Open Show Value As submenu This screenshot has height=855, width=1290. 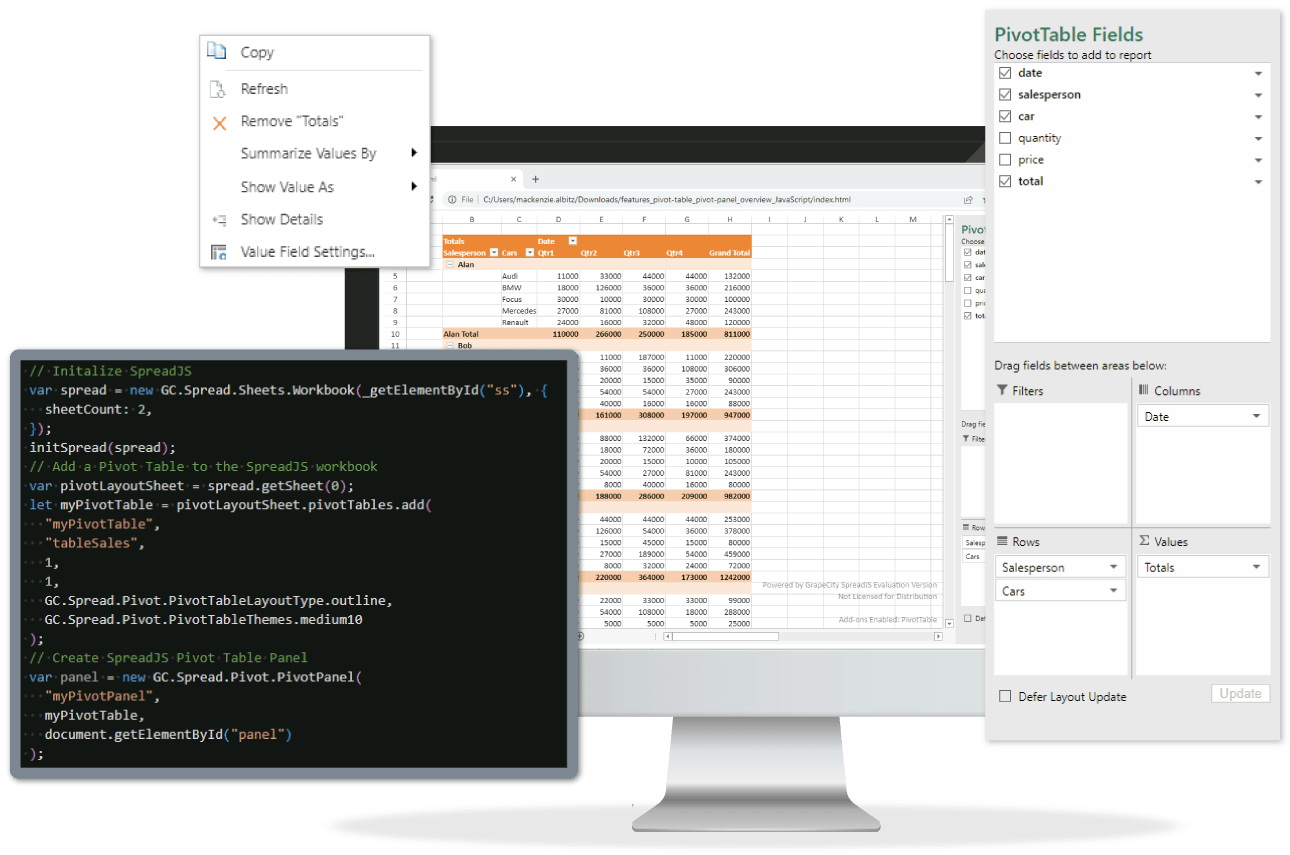tap(288, 187)
